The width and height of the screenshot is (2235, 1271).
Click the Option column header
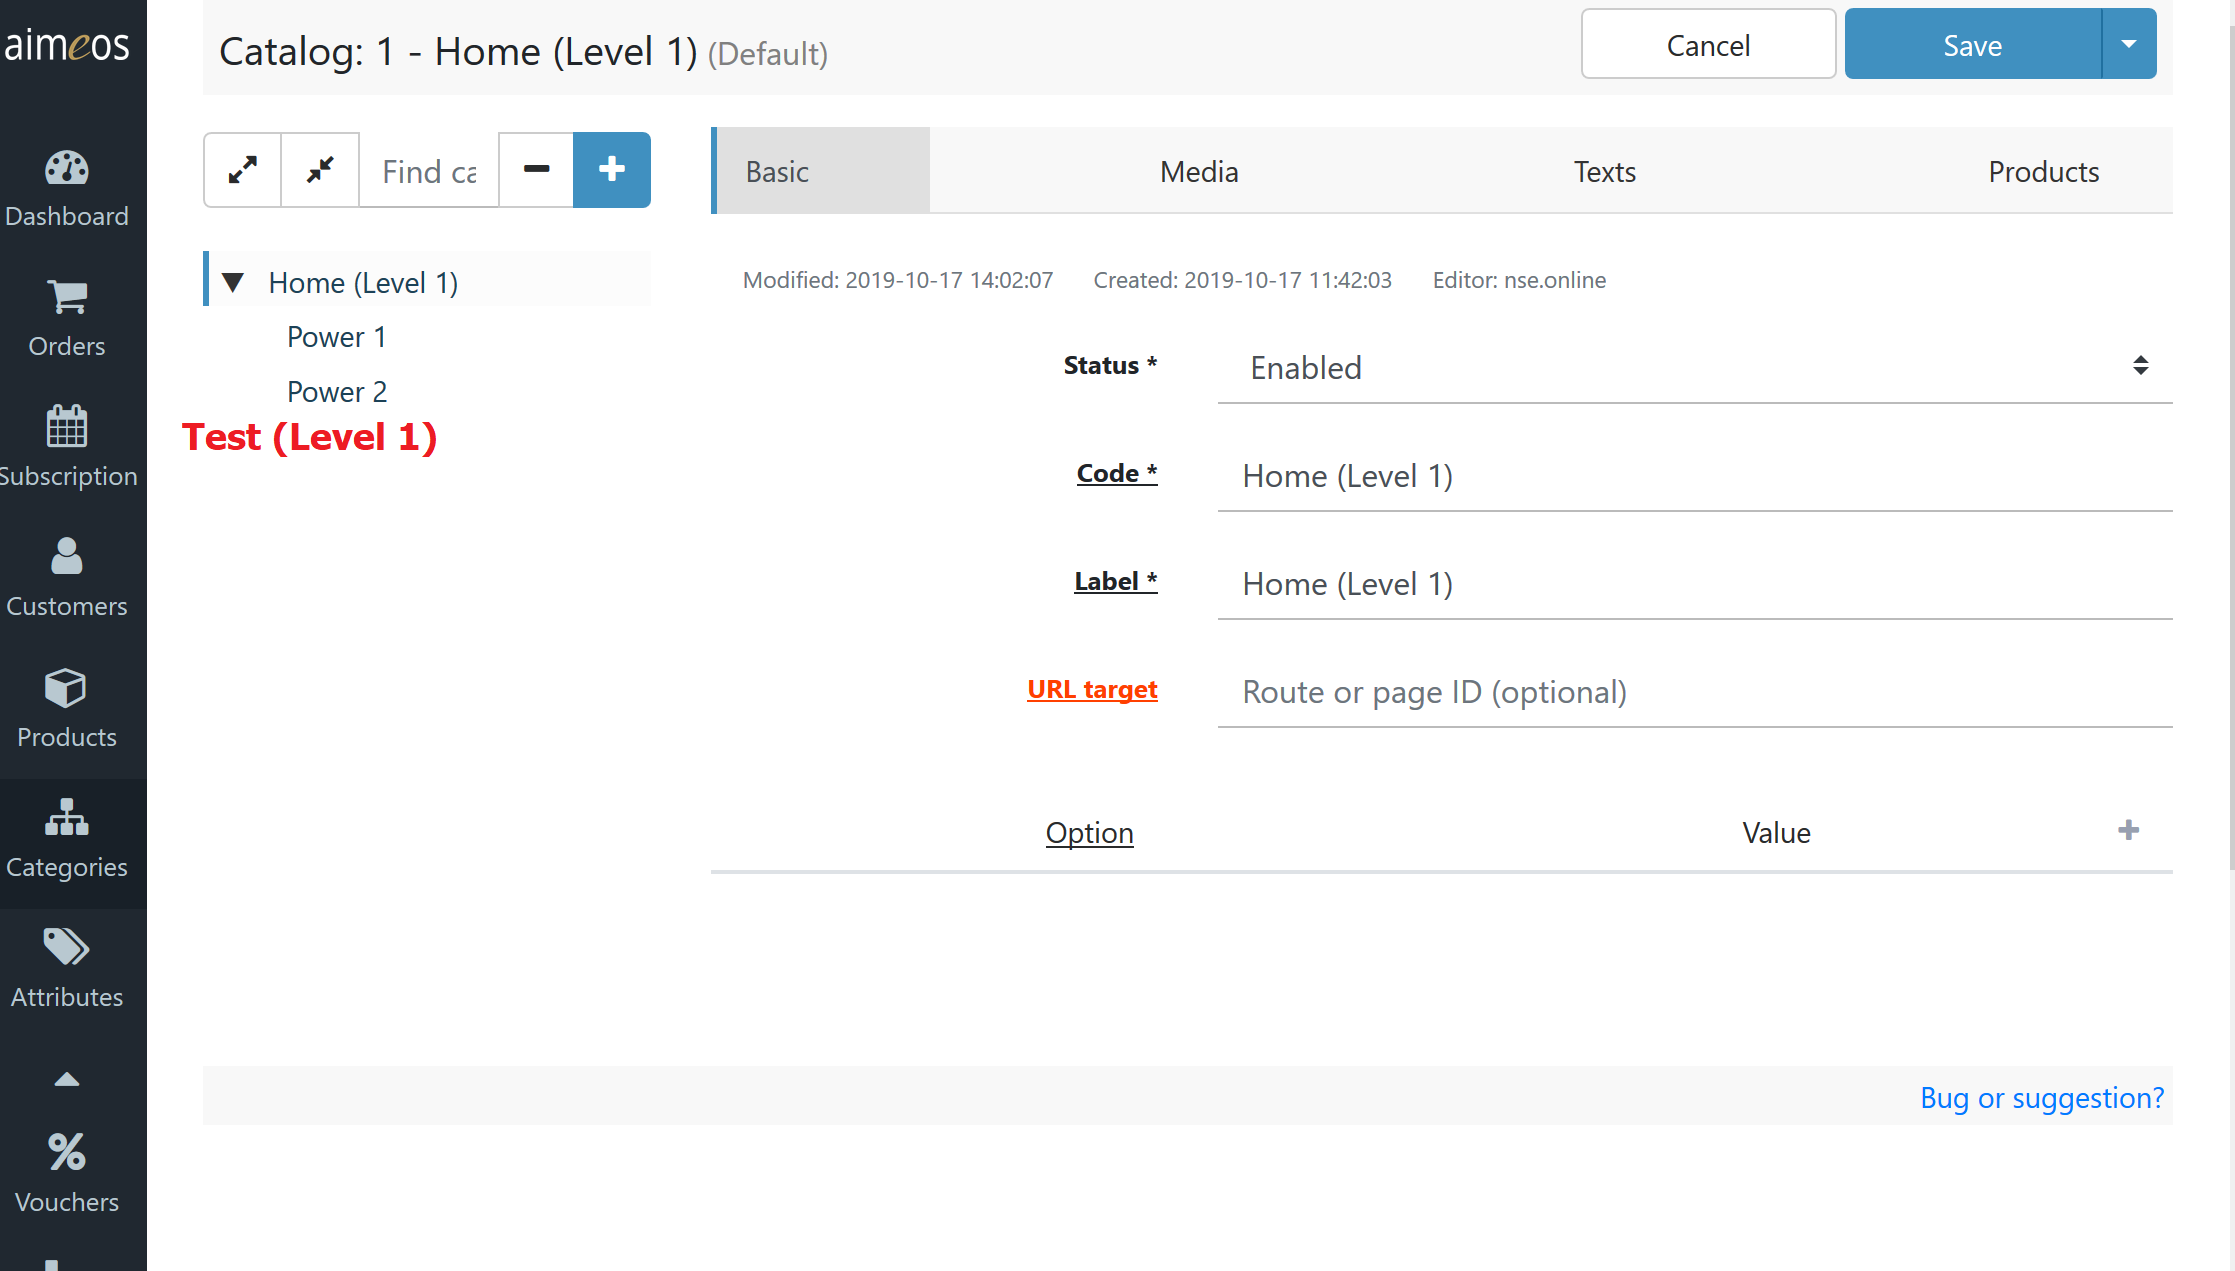click(x=1089, y=832)
